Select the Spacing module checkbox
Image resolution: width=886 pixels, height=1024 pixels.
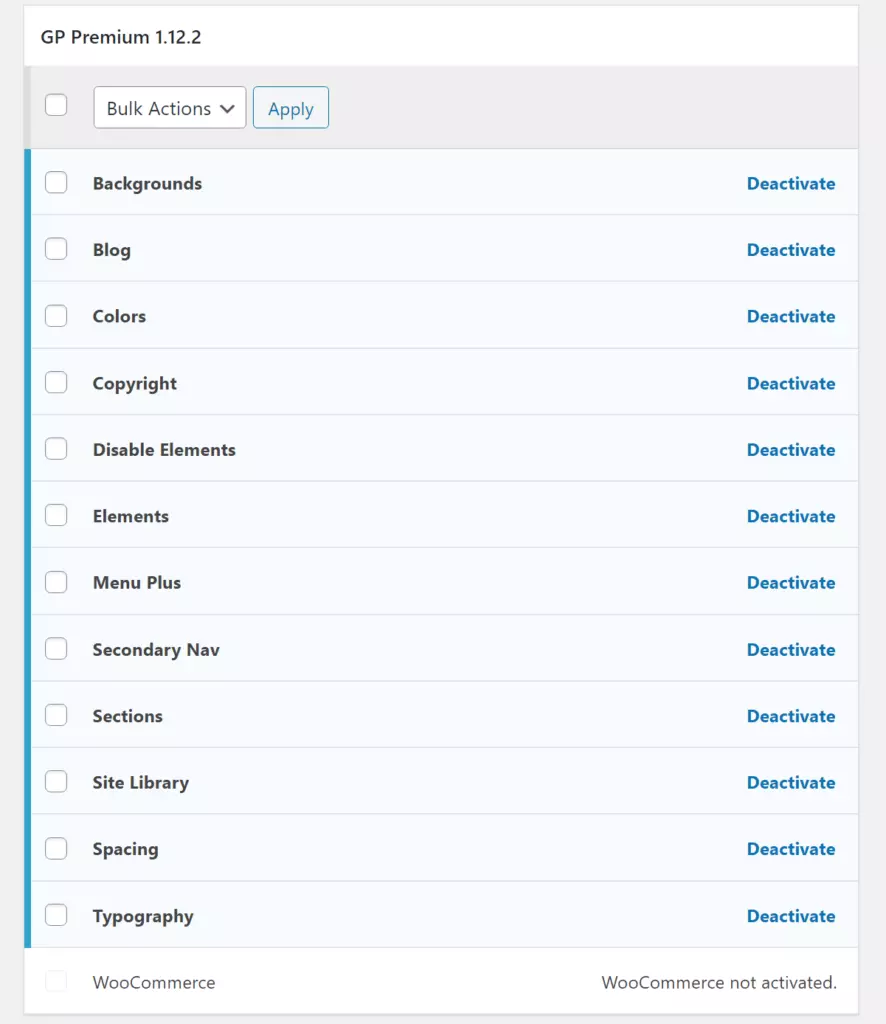click(x=56, y=848)
